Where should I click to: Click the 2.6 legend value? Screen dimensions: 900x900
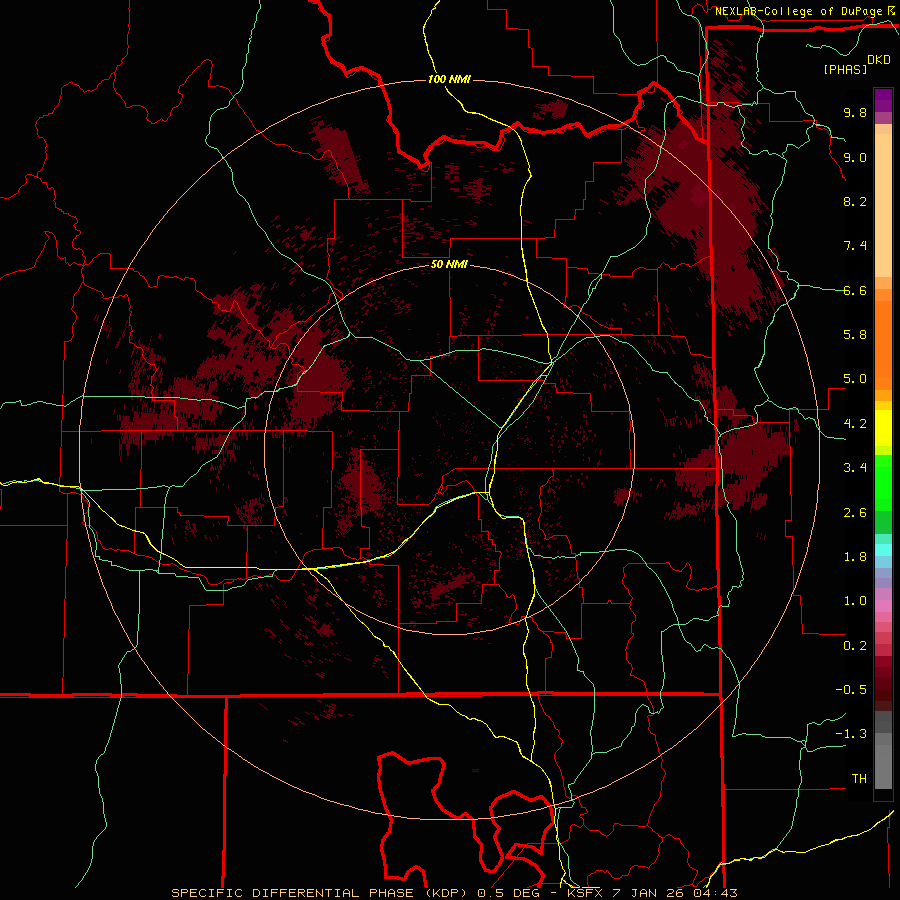coord(855,513)
